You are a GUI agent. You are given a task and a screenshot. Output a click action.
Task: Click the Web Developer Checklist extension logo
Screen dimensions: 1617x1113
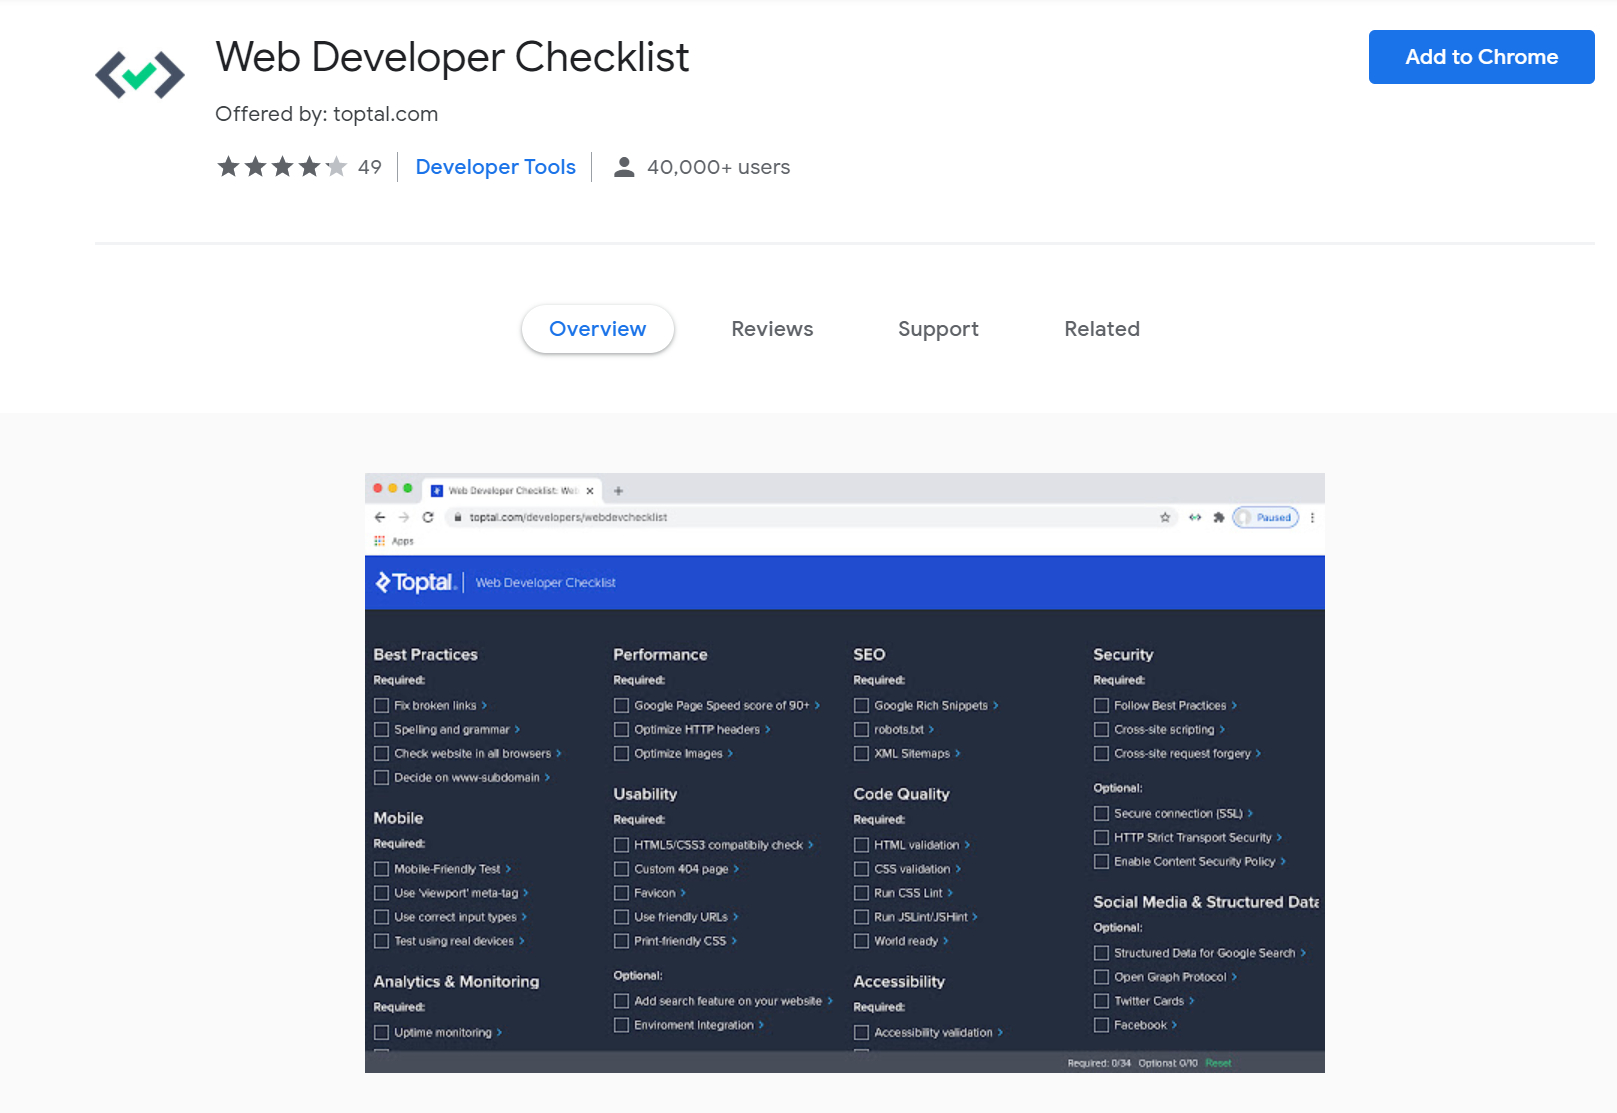(x=140, y=75)
